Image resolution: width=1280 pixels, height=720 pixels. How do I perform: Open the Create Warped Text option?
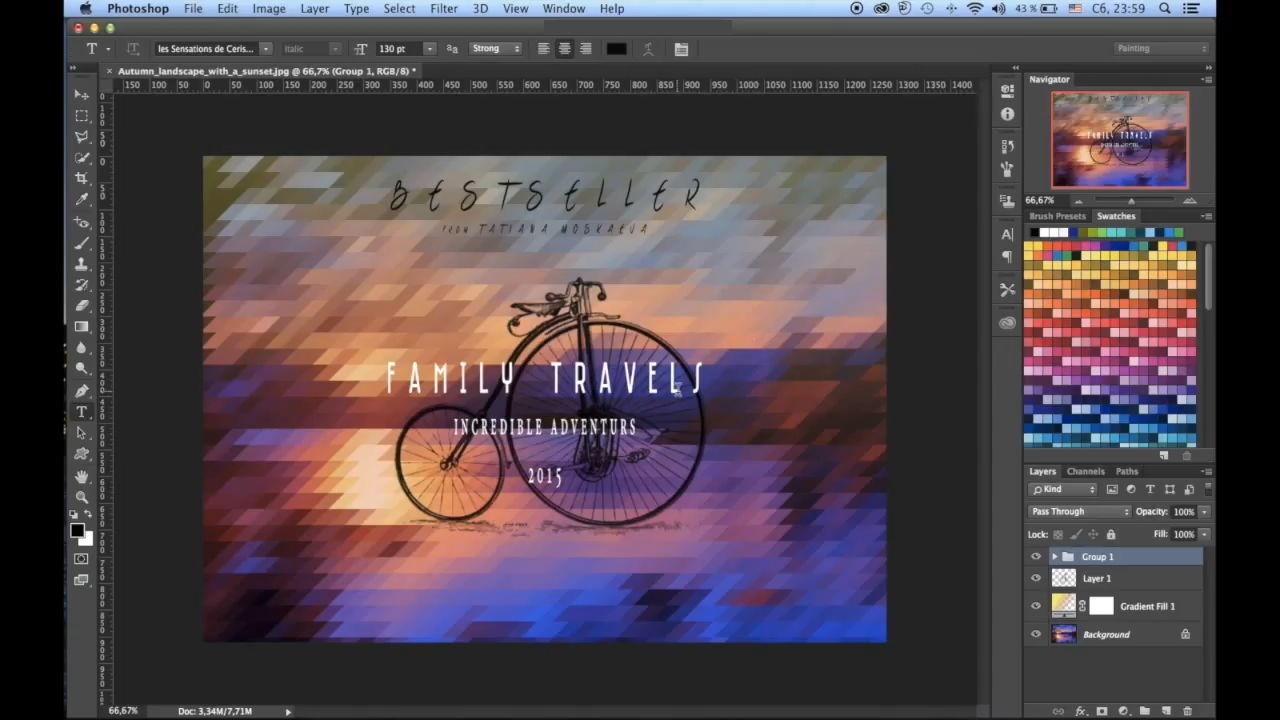[647, 49]
